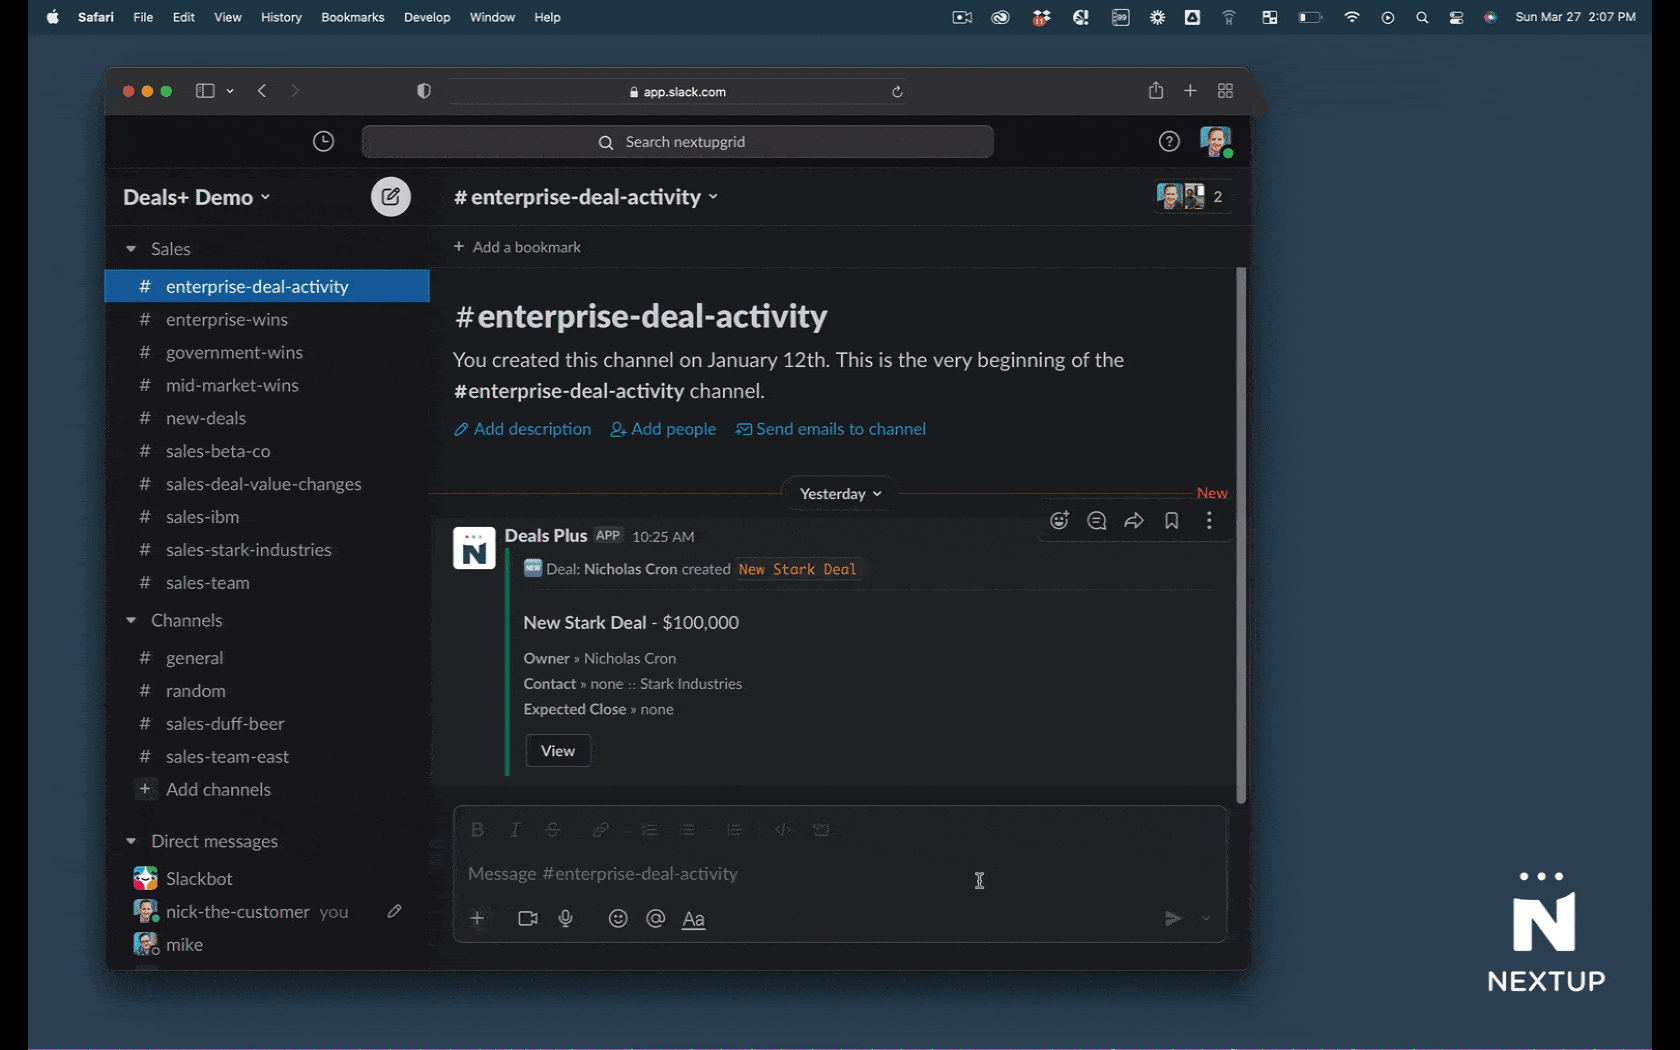Collapse the Direct messages section

(x=131, y=842)
